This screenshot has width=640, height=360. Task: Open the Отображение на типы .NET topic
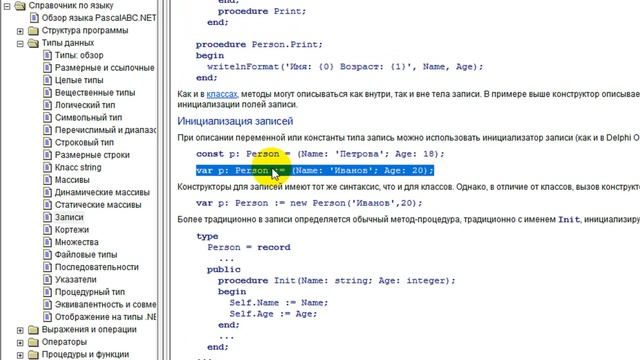106,317
